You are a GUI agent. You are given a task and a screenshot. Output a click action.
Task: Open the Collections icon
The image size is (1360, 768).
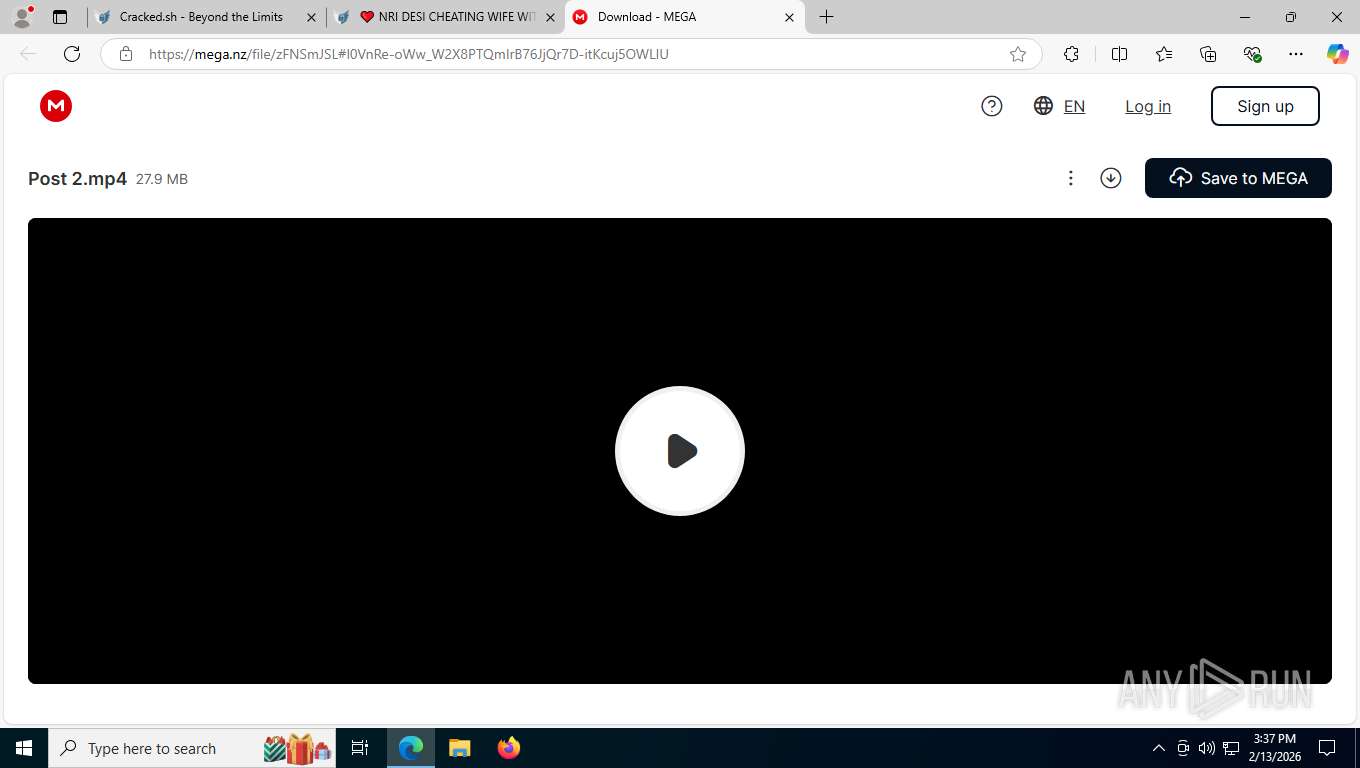(x=1208, y=54)
